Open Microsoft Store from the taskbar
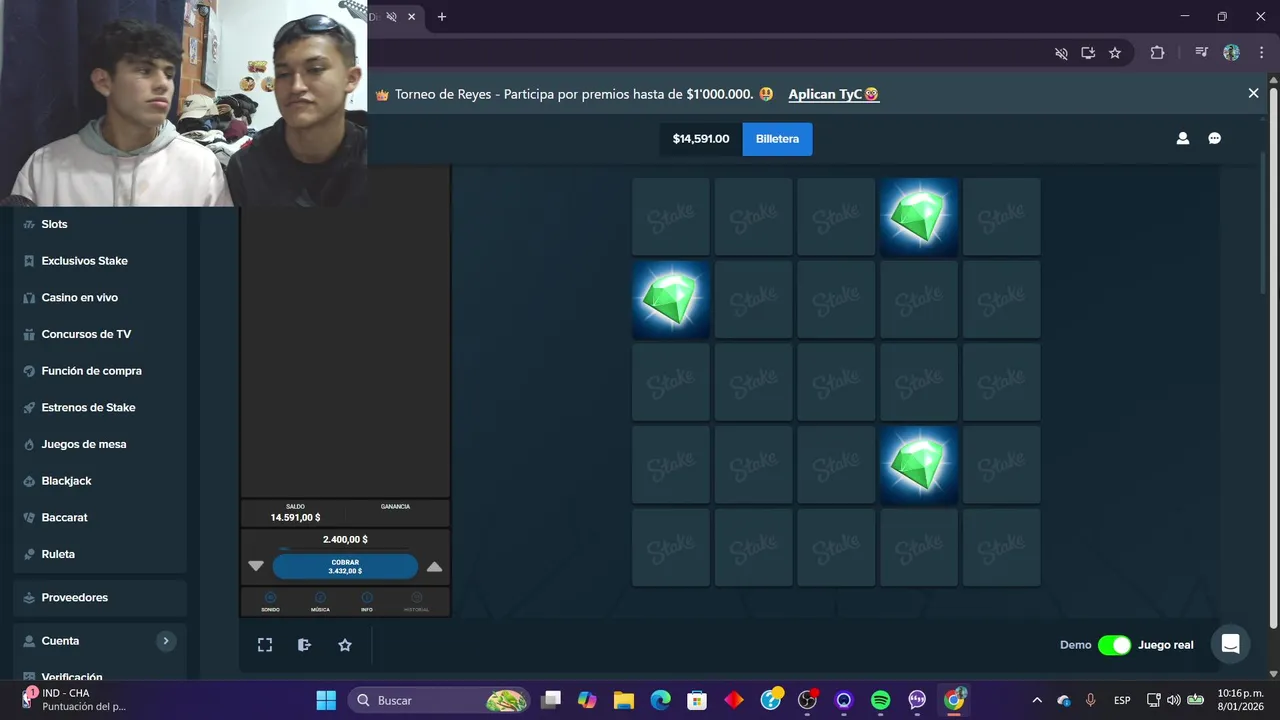 tap(697, 700)
